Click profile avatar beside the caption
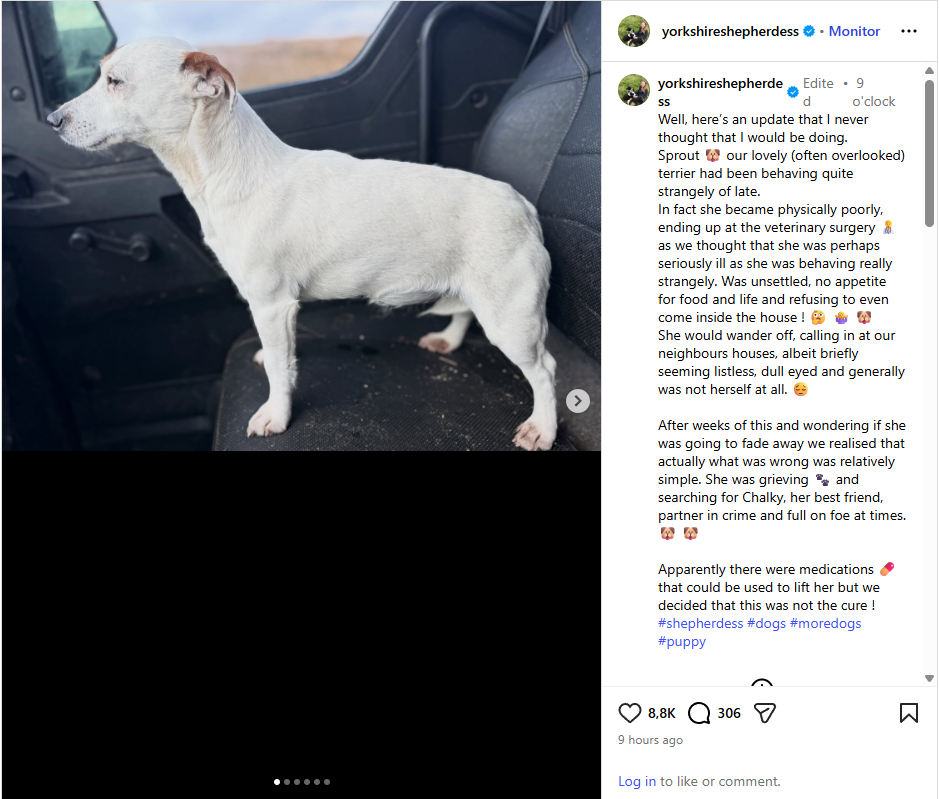Image resolution: width=939 pixels, height=799 pixels. pos(634,90)
